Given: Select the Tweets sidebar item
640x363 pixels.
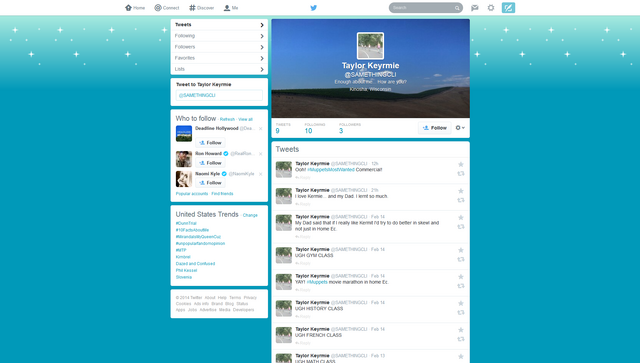Looking at the screenshot, I should pyautogui.click(x=219, y=25).
